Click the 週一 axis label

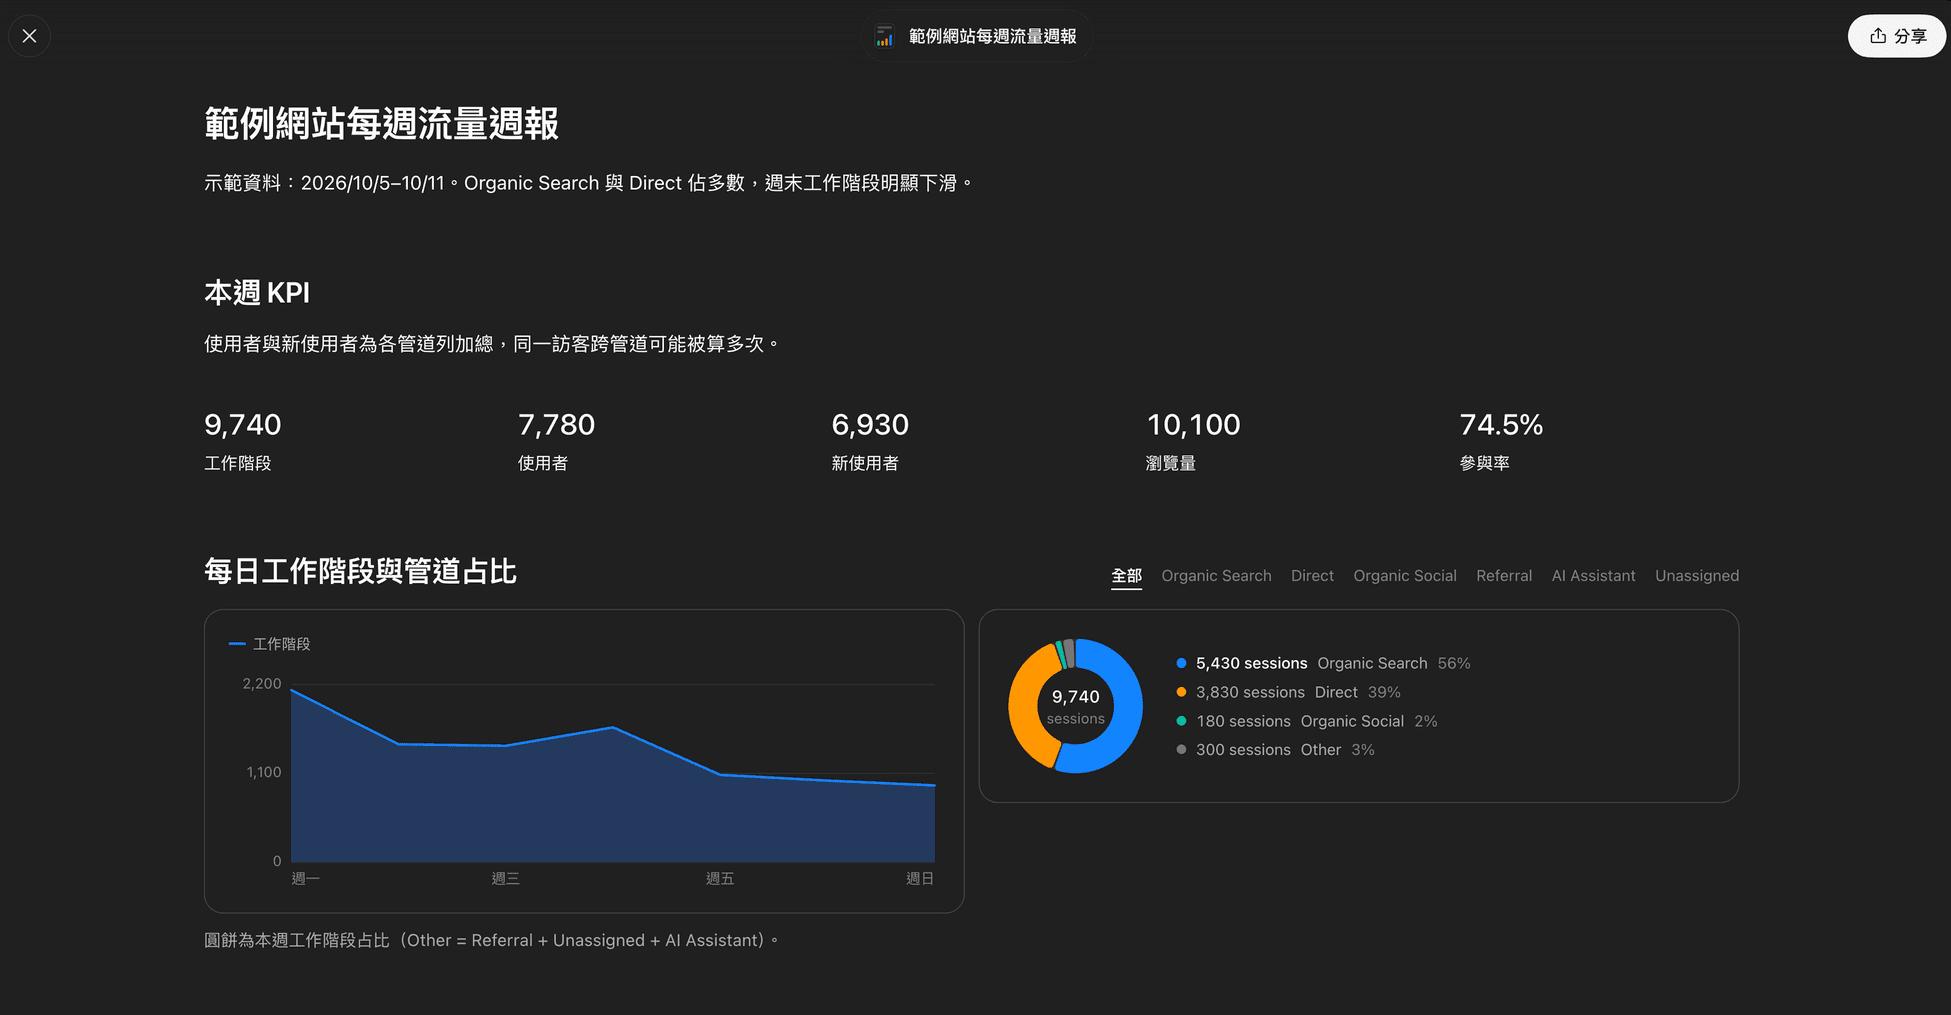[305, 879]
